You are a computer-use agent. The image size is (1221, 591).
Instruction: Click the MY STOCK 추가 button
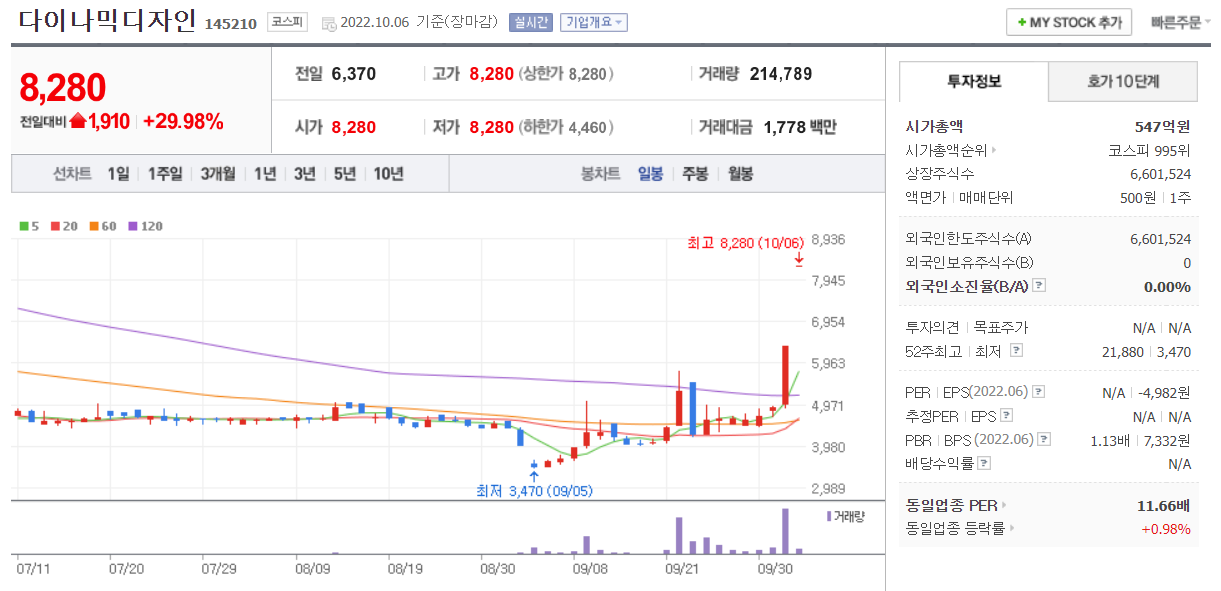(x=1069, y=22)
